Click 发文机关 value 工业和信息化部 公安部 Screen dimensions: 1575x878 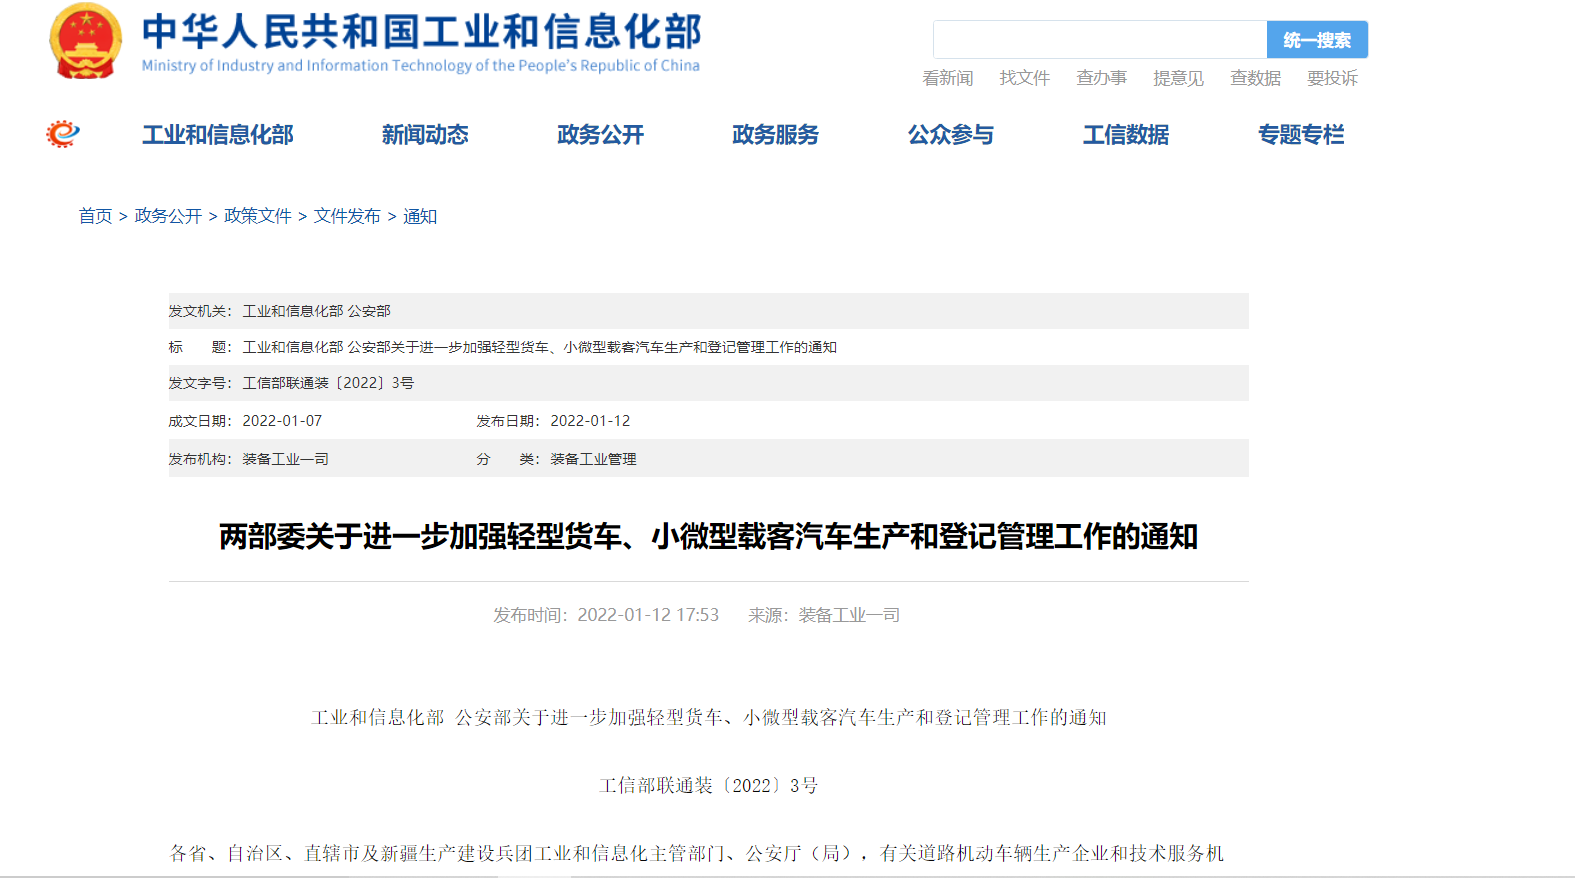[x=317, y=311]
